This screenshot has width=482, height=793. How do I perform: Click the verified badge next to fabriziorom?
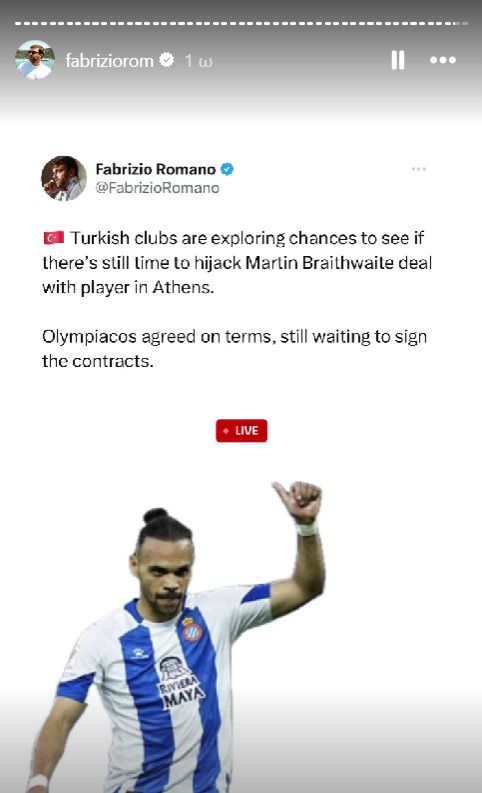click(x=166, y=60)
